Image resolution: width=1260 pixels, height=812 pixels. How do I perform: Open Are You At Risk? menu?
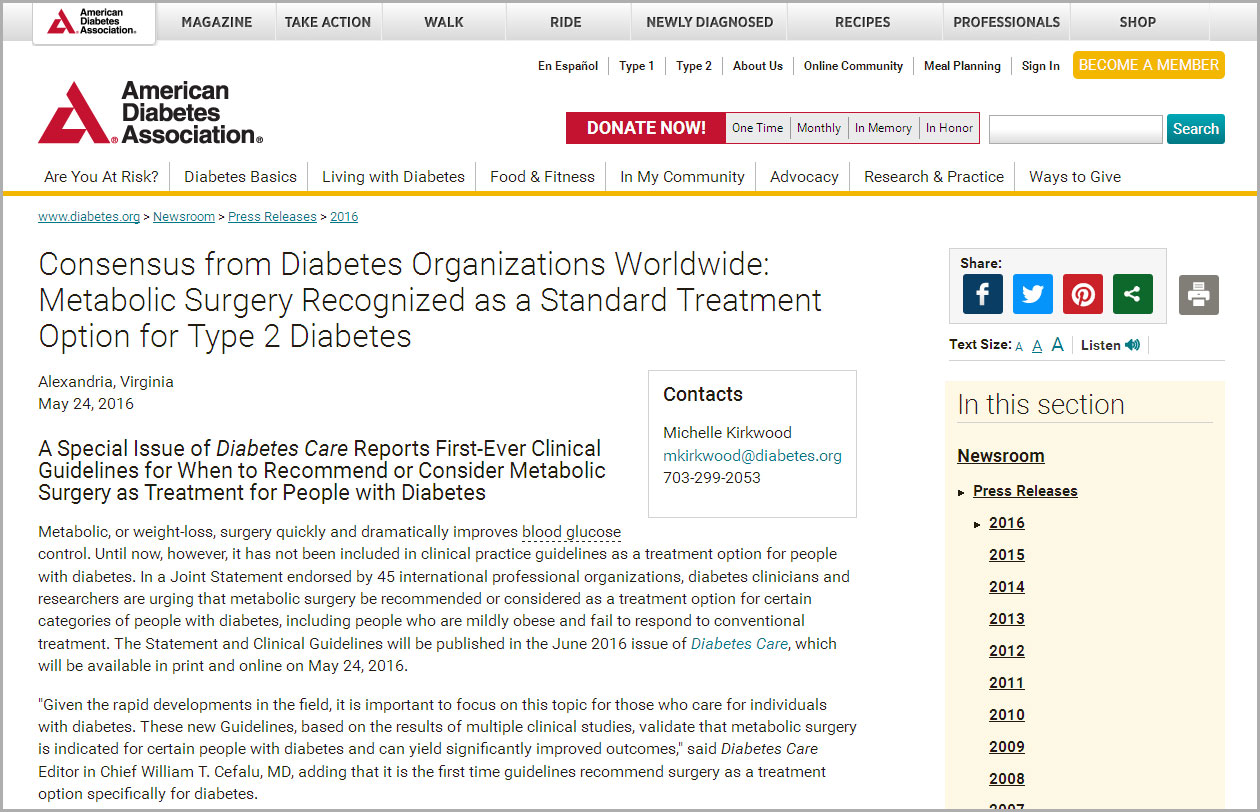[x=101, y=176]
